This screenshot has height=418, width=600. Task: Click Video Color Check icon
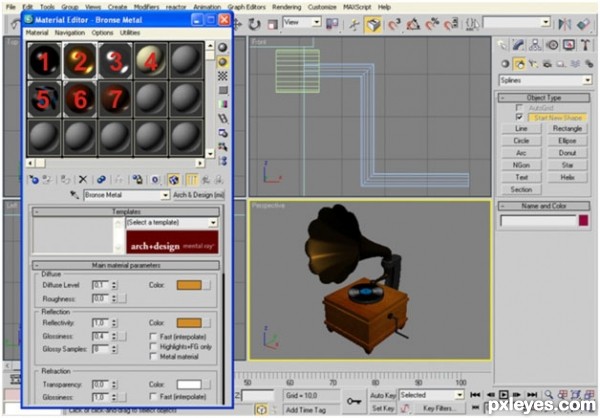pos(223,104)
